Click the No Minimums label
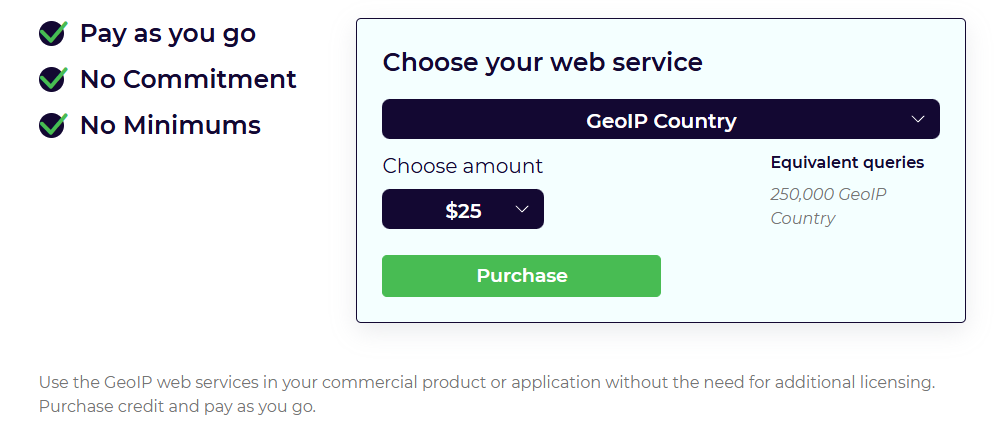The height and width of the screenshot is (425, 1007). (x=170, y=125)
